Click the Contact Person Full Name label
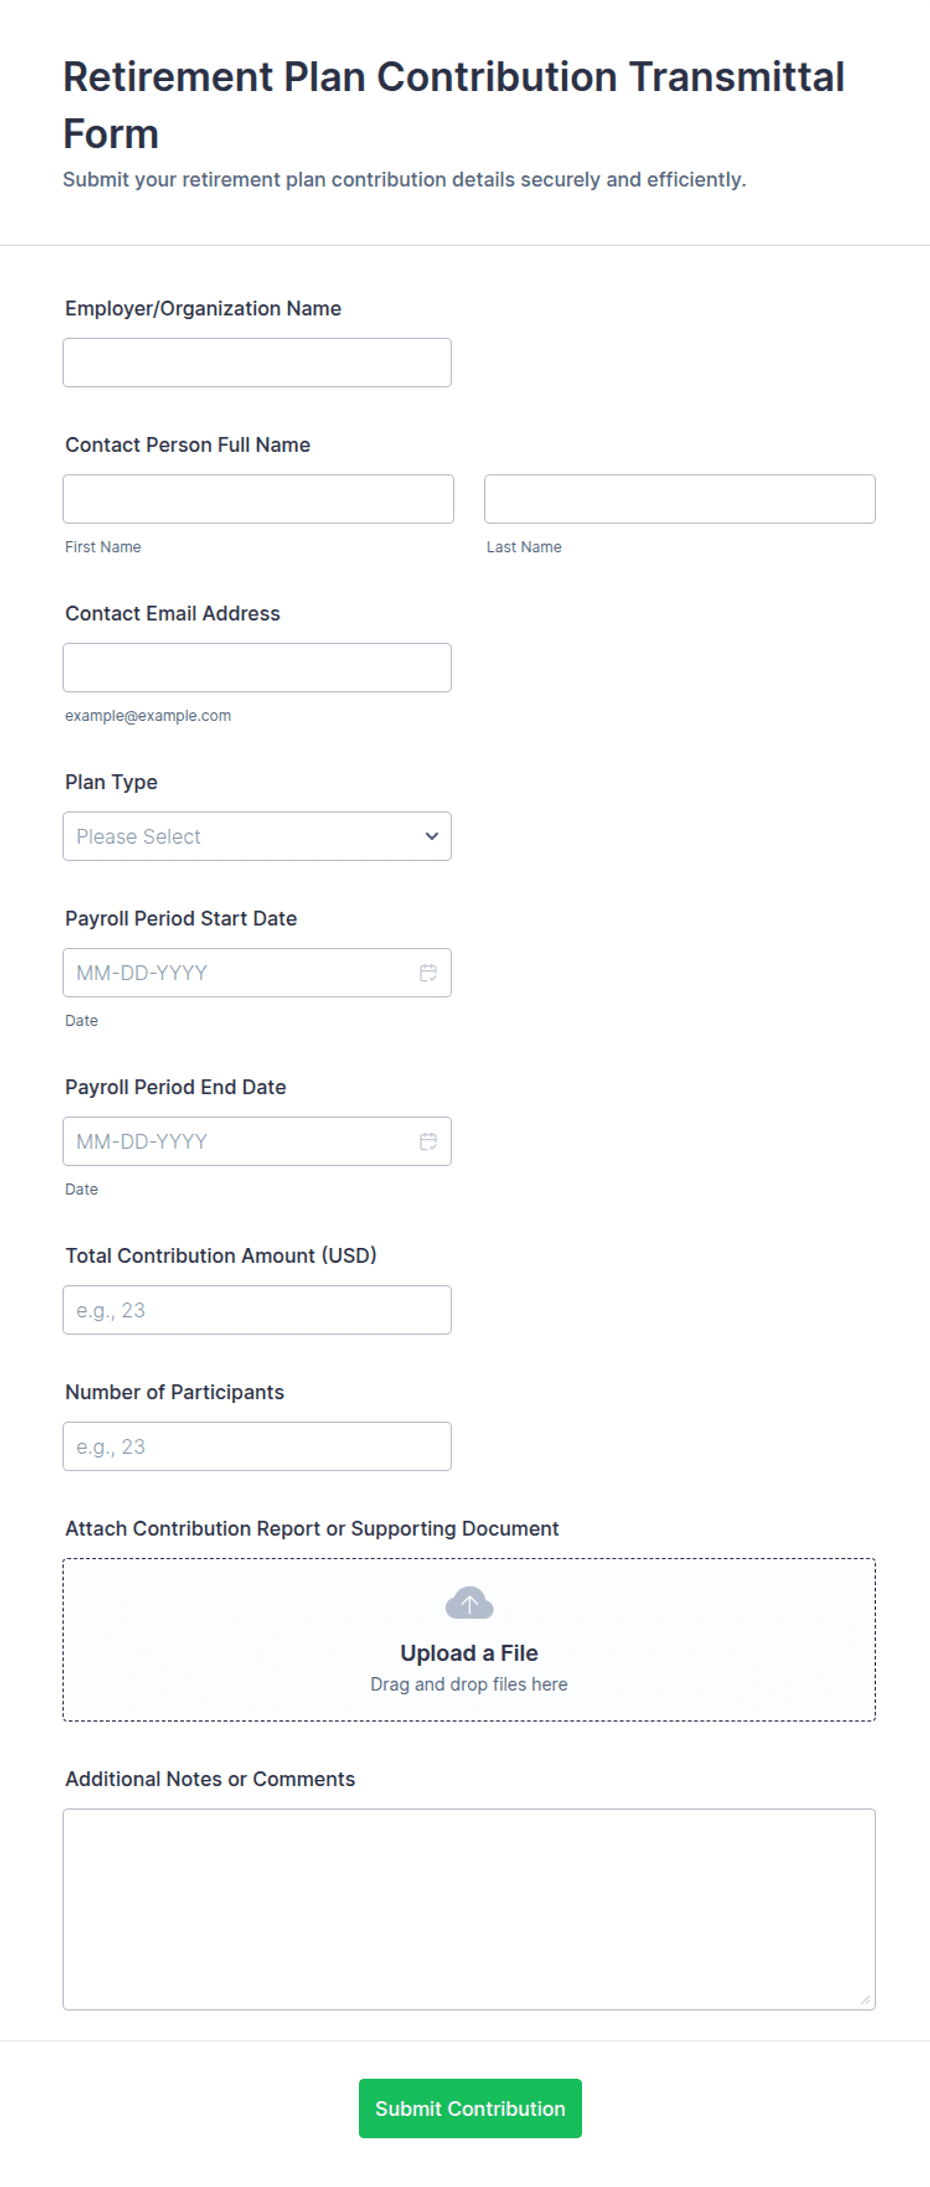The image size is (930, 2187). click(x=188, y=445)
